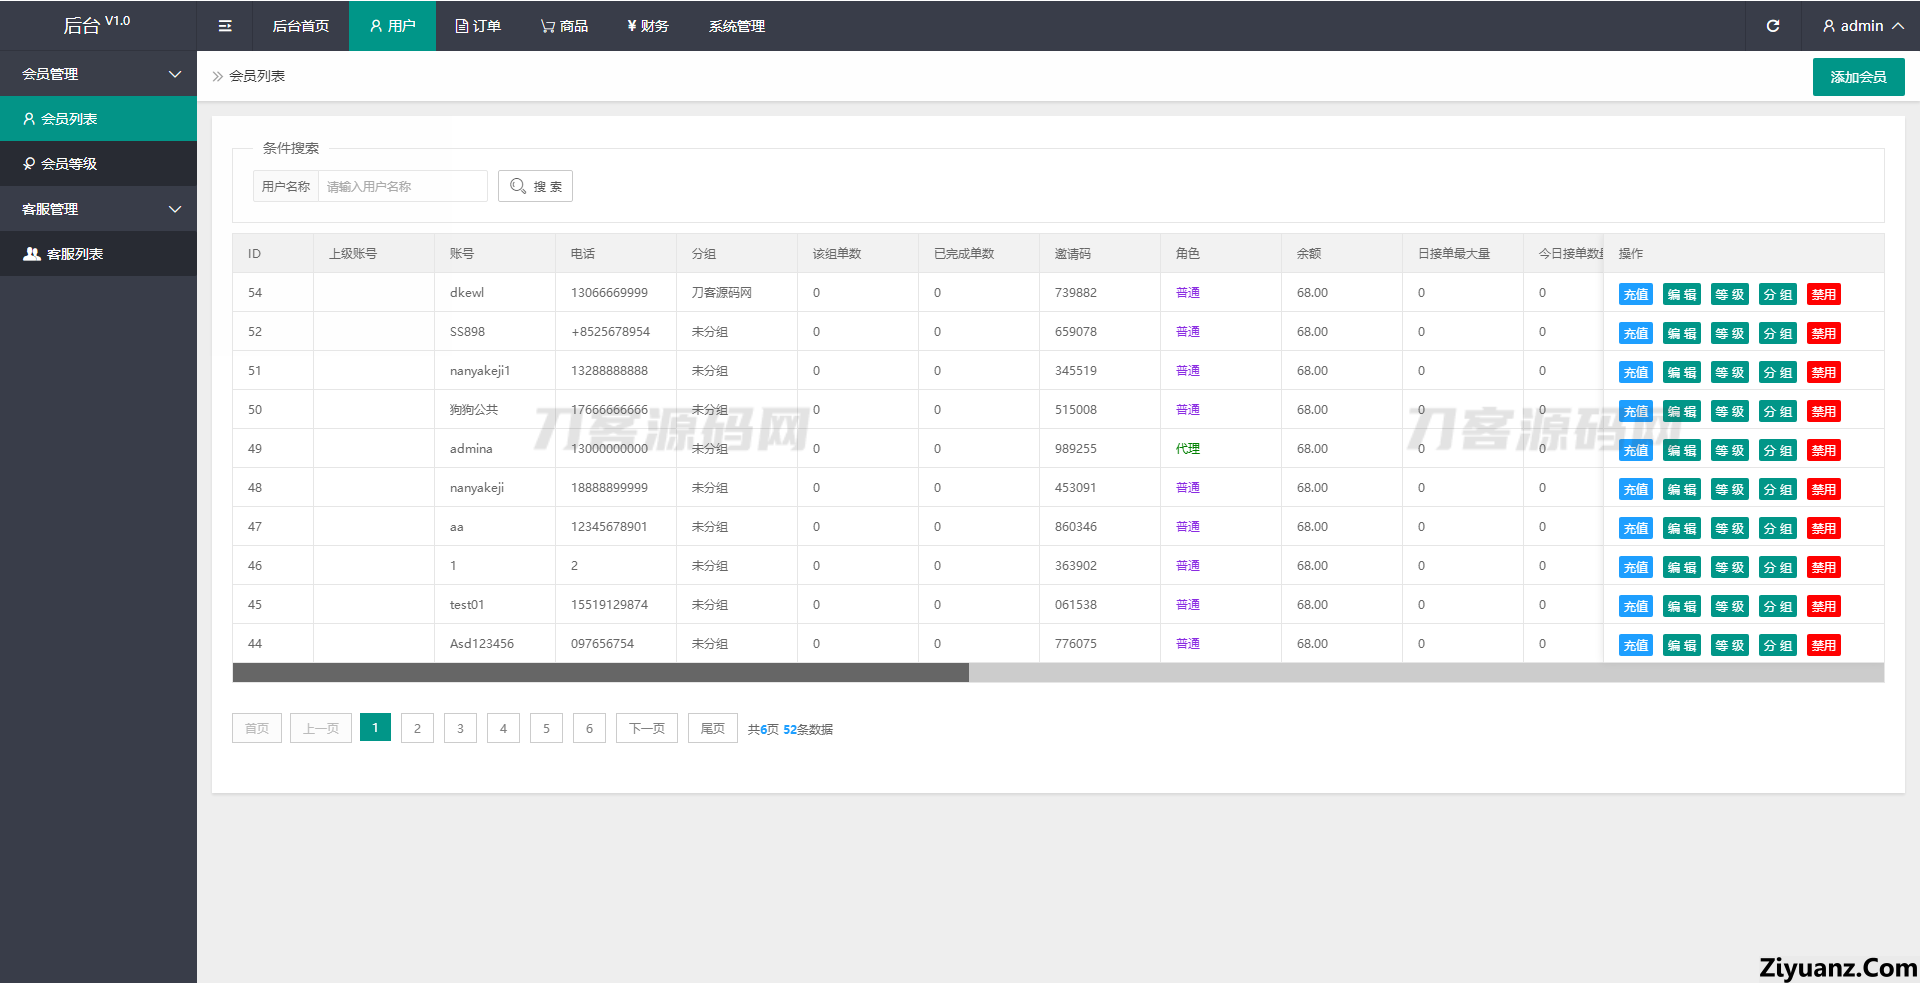This screenshot has width=1920, height=983.
Task: Click the refresh icon in top bar
Action: tap(1772, 26)
